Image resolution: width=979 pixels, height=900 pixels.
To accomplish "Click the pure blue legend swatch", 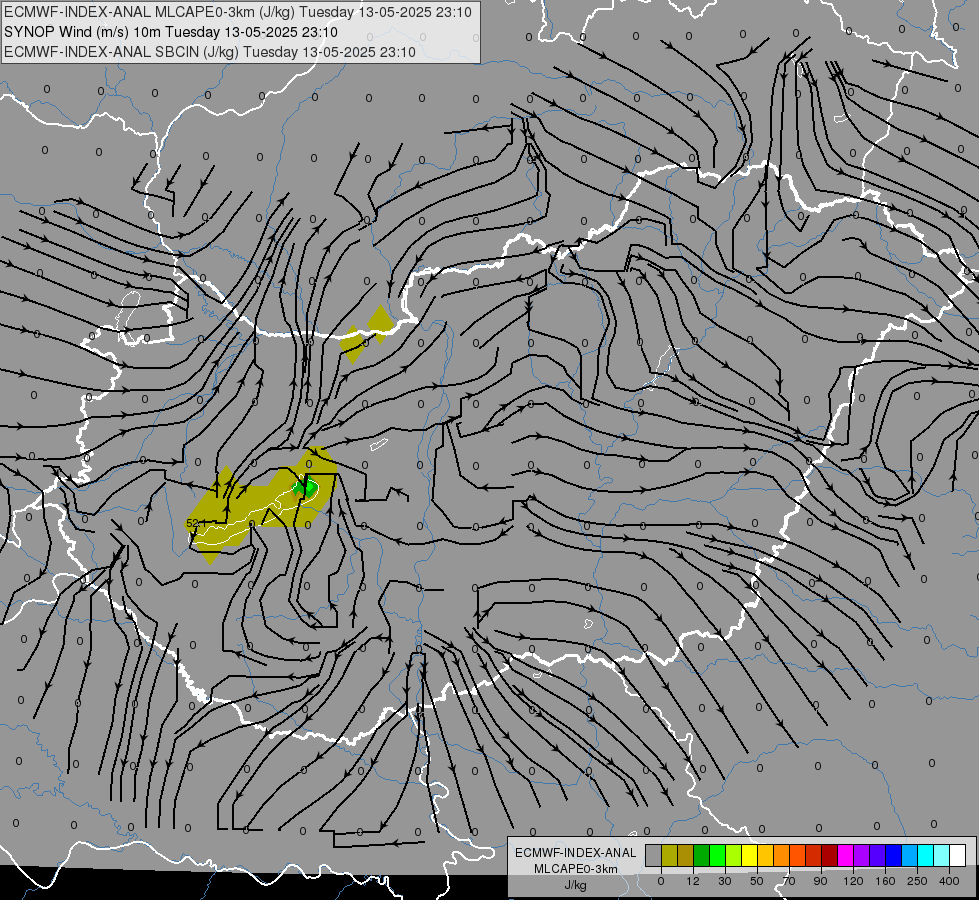I will tap(894, 855).
